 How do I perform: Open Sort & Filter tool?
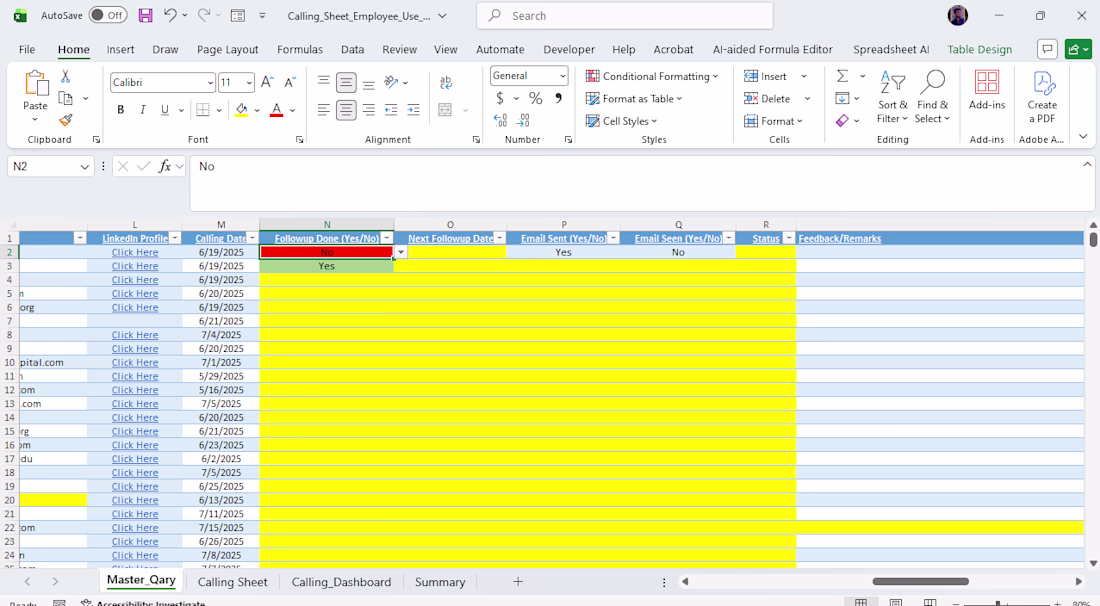pyautogui.click(x=892, y=96)
